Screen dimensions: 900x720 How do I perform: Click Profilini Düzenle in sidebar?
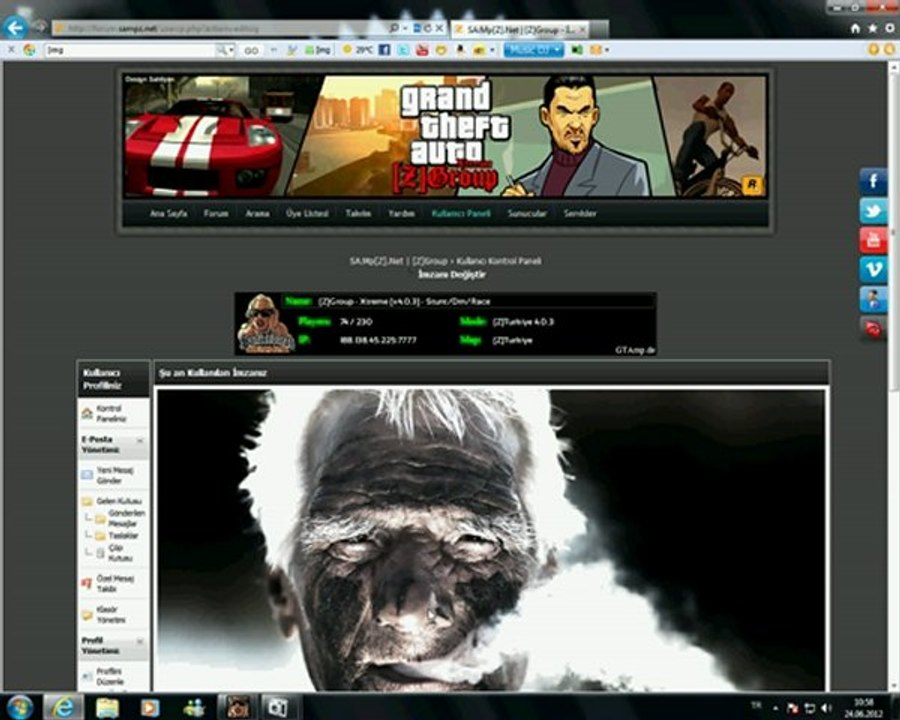pos(110,676)
